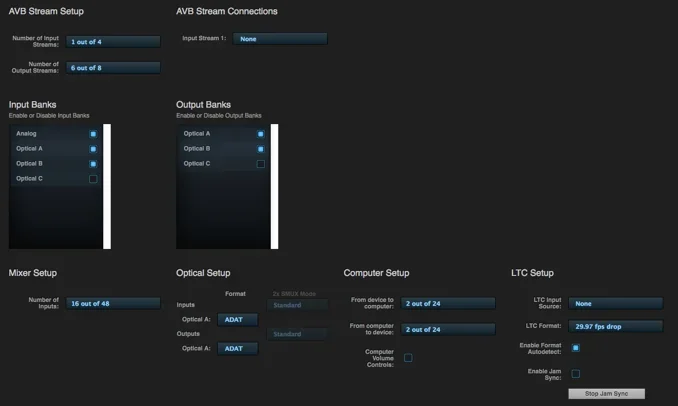This screenshot has width=678, height=406.
Task: Click the Optical A inputs ADAT button
Action: (x=237, y=320)
